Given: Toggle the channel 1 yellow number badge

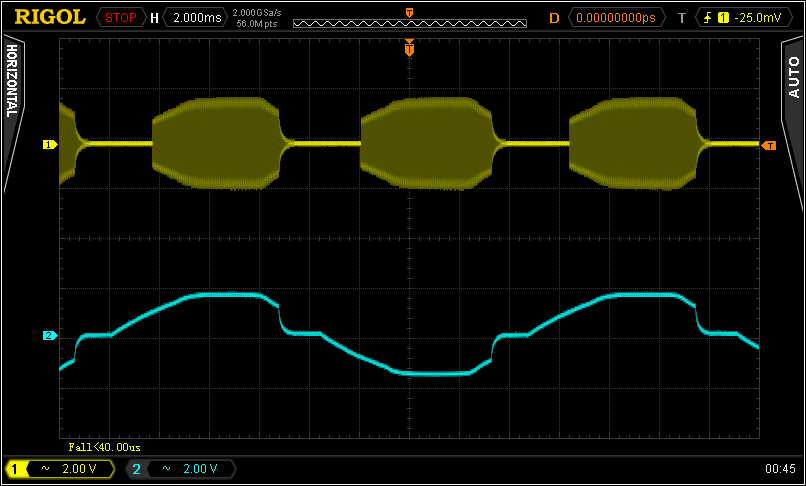Looking at the screenshot, I should (15, 469).
